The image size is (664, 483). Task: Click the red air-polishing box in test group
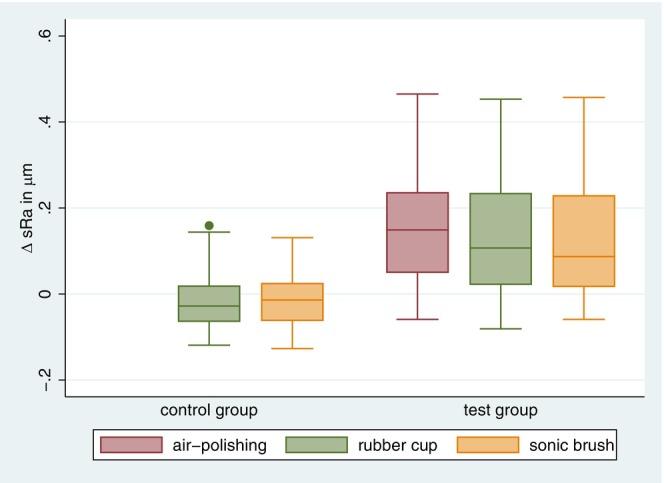click(417, 232)
